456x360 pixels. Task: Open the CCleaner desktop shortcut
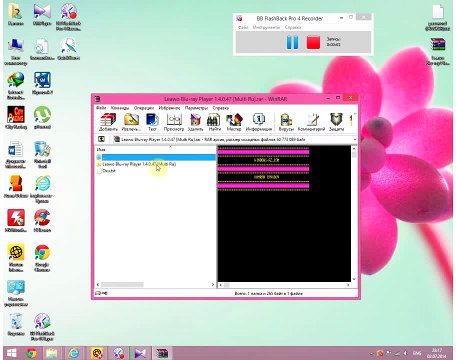pyautogui.click(x=42, y=221)
